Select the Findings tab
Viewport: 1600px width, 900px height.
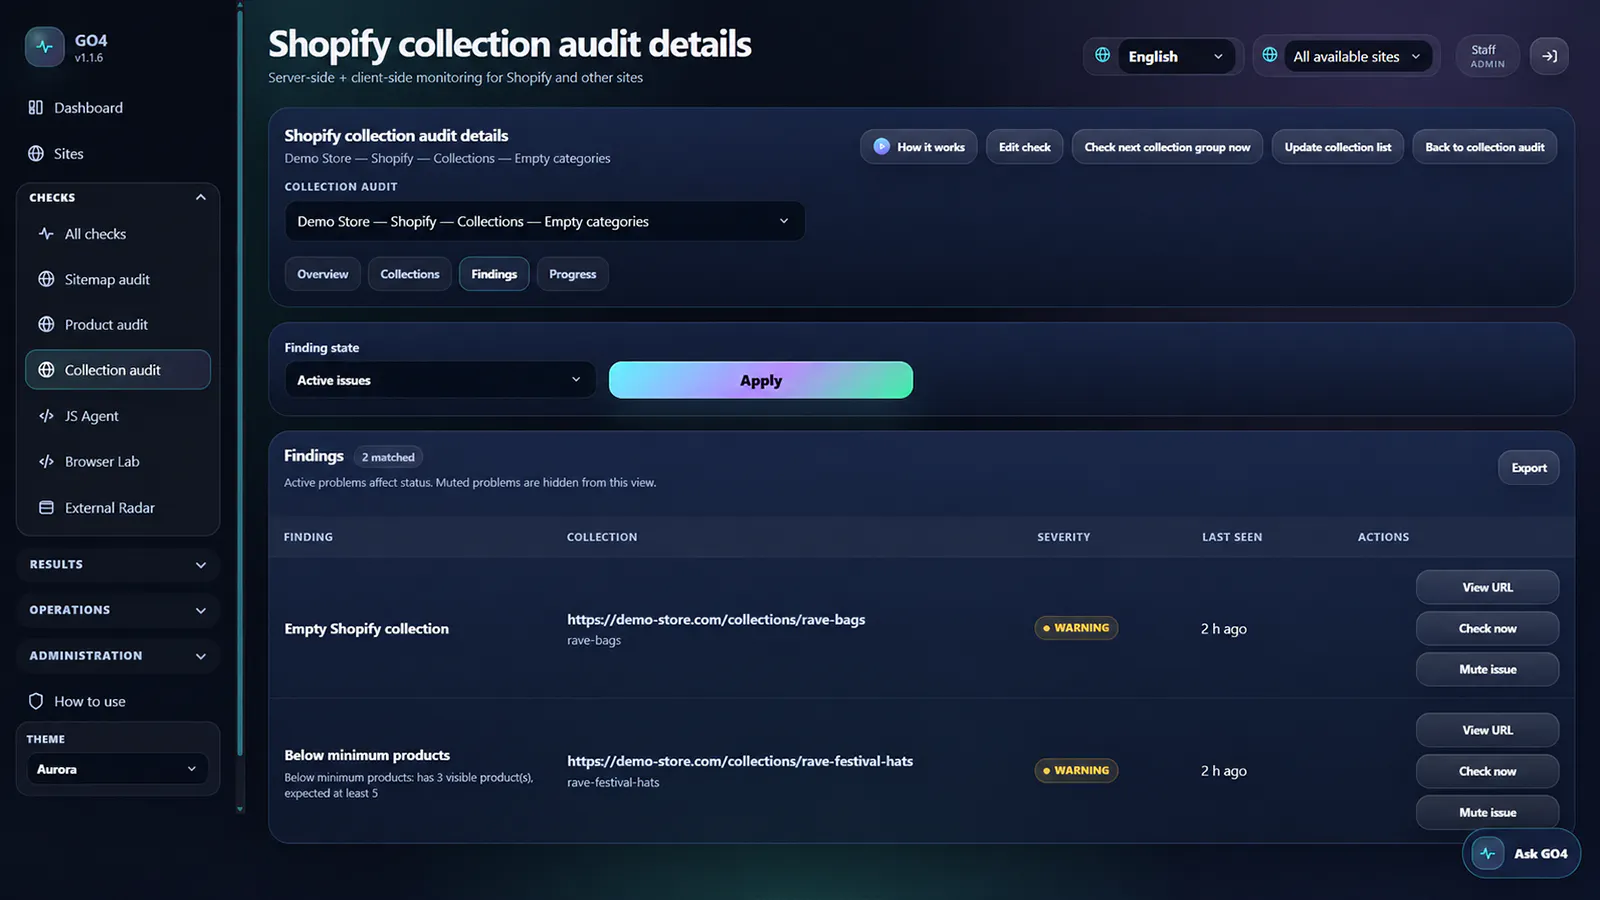coord(494,274)
